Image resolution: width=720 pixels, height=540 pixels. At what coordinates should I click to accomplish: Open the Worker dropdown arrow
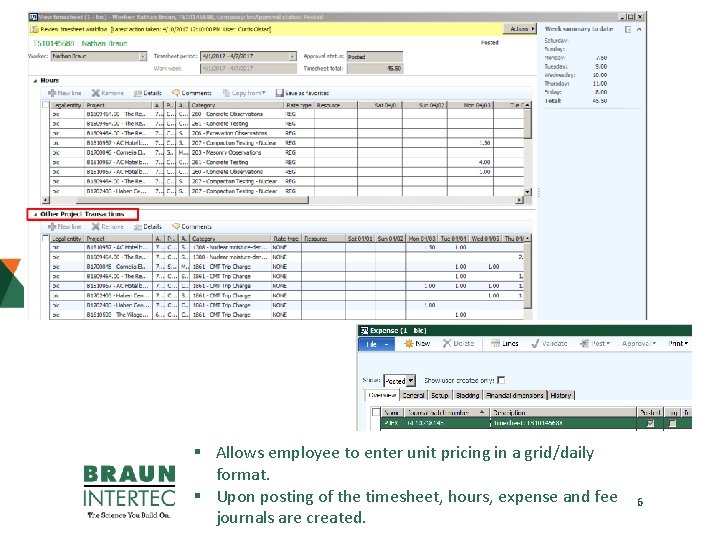pyautogui.click(x=143, y=56)
